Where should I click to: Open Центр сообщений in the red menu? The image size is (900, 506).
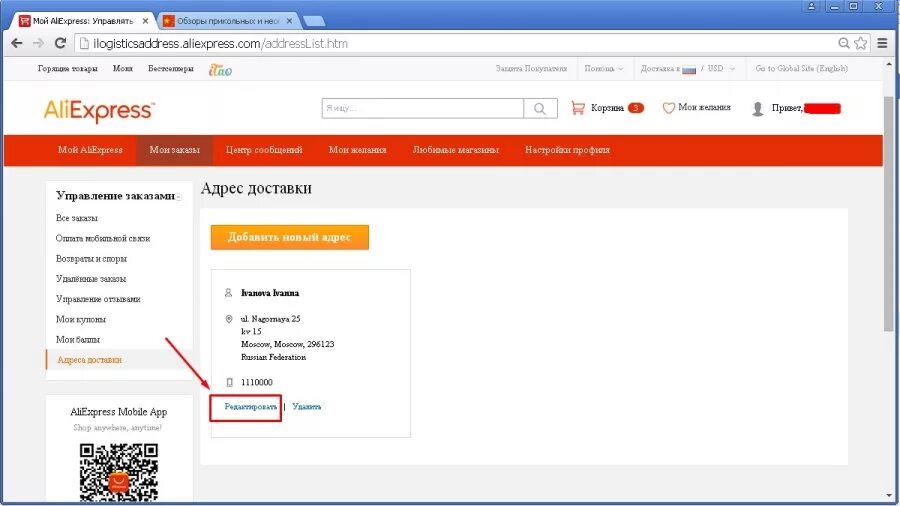264,150
